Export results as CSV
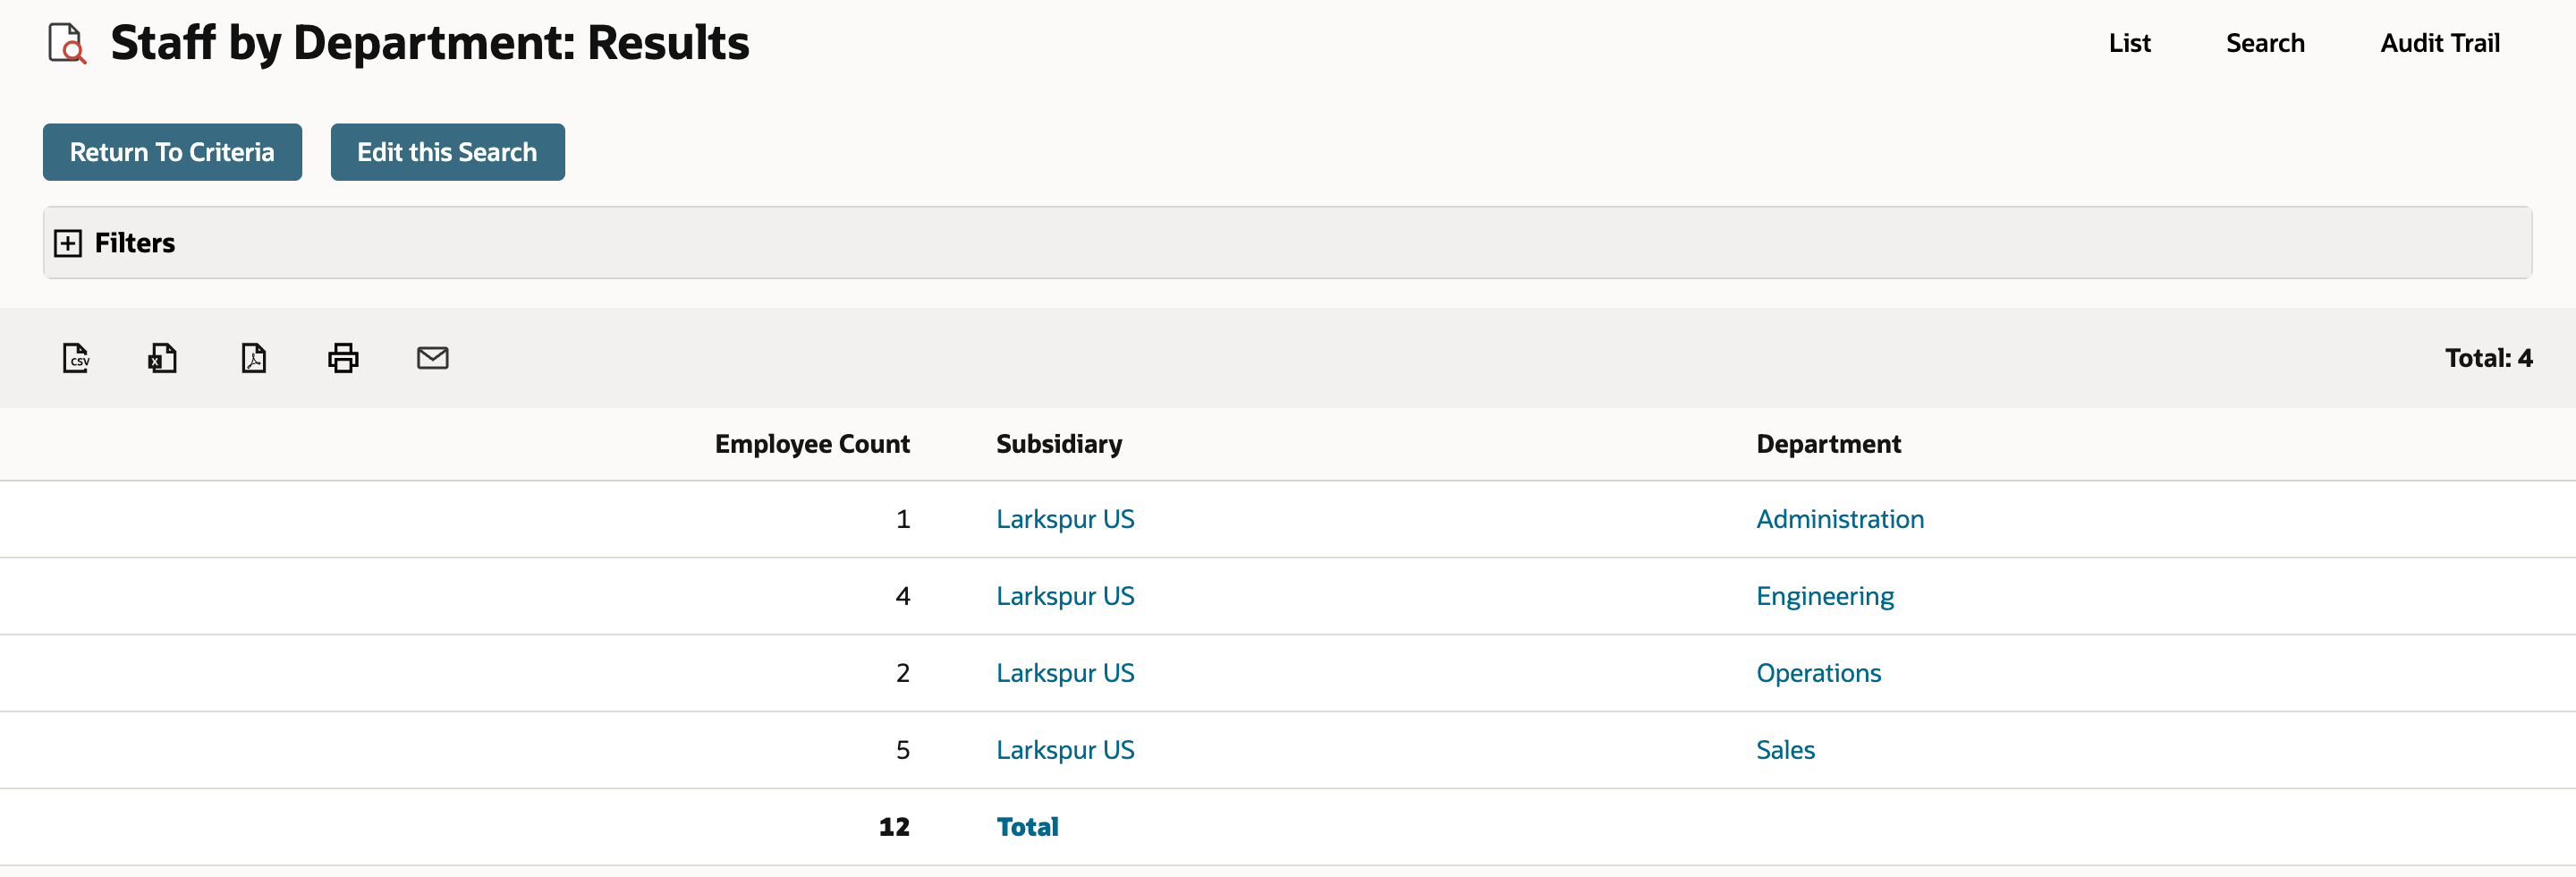Image resolution: width=2576 pixels, height=877 pixels. (x=76, y=358)
